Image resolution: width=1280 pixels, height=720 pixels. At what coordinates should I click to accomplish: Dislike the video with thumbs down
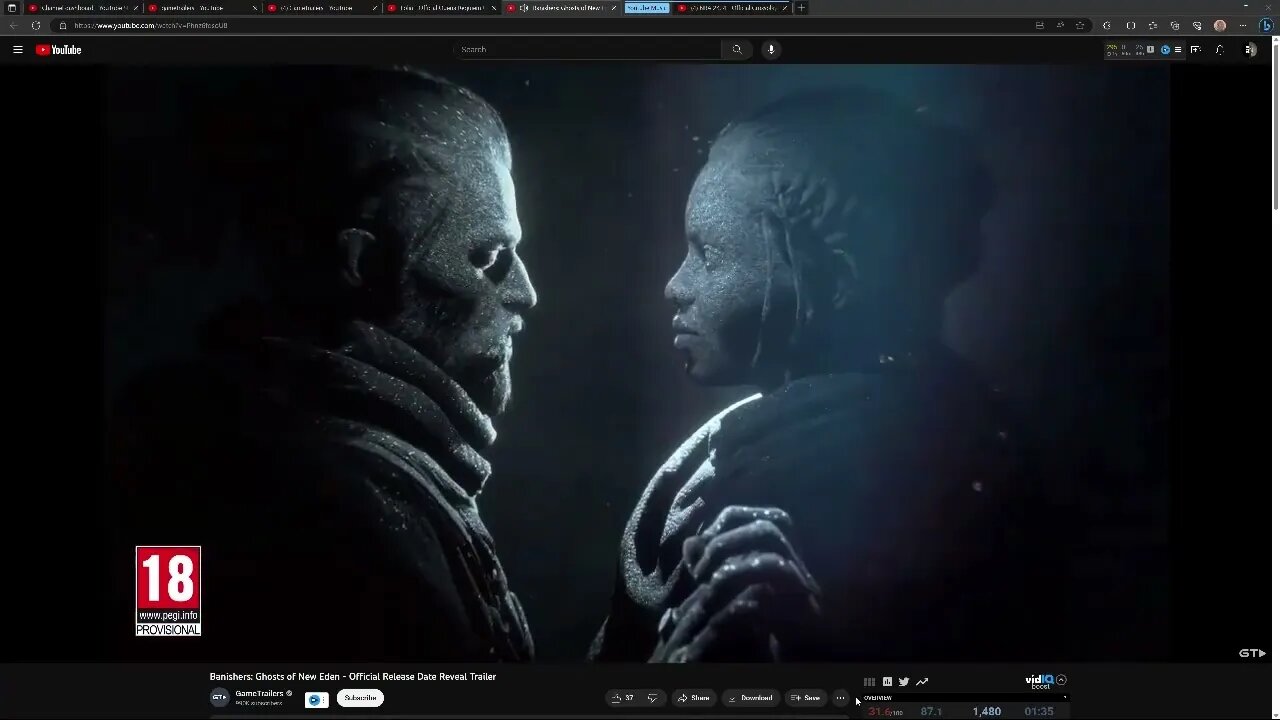coord(652,698)
